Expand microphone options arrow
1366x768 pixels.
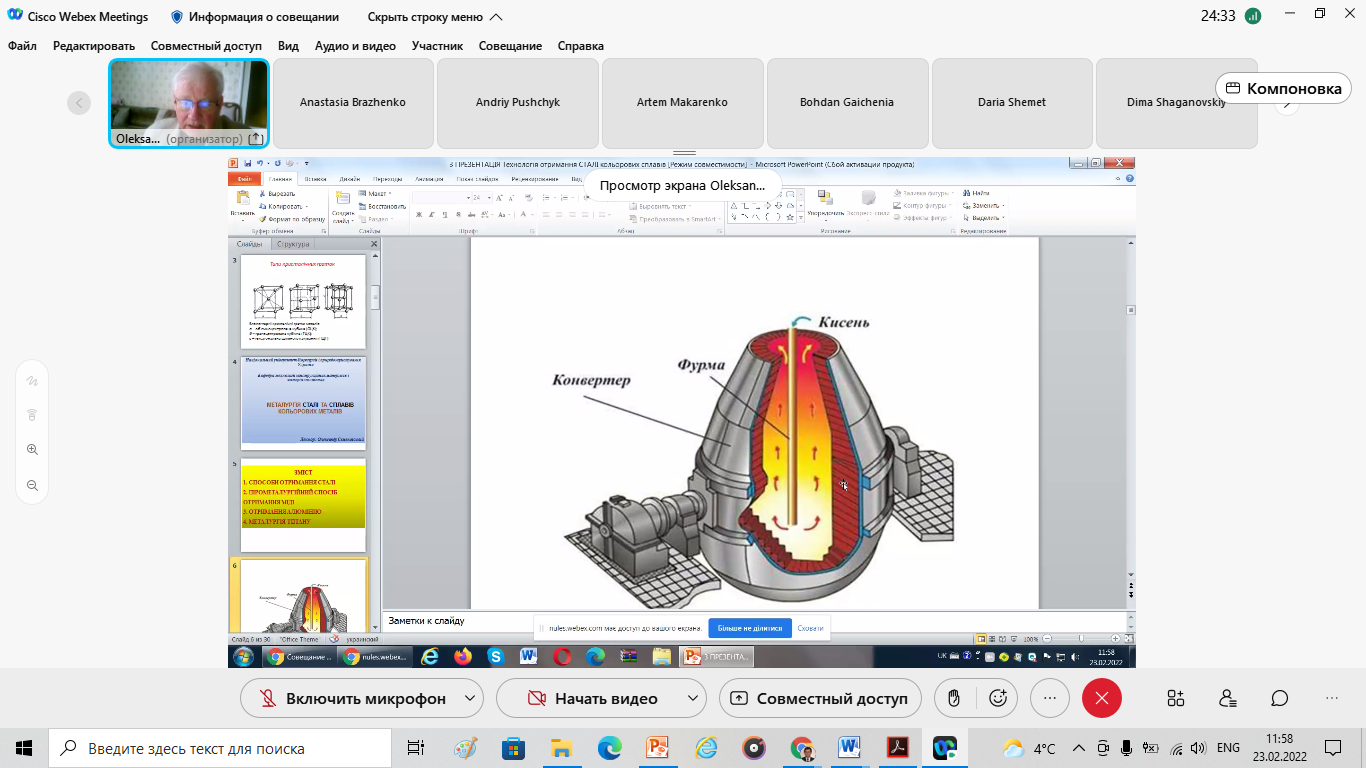pos(470,698)
